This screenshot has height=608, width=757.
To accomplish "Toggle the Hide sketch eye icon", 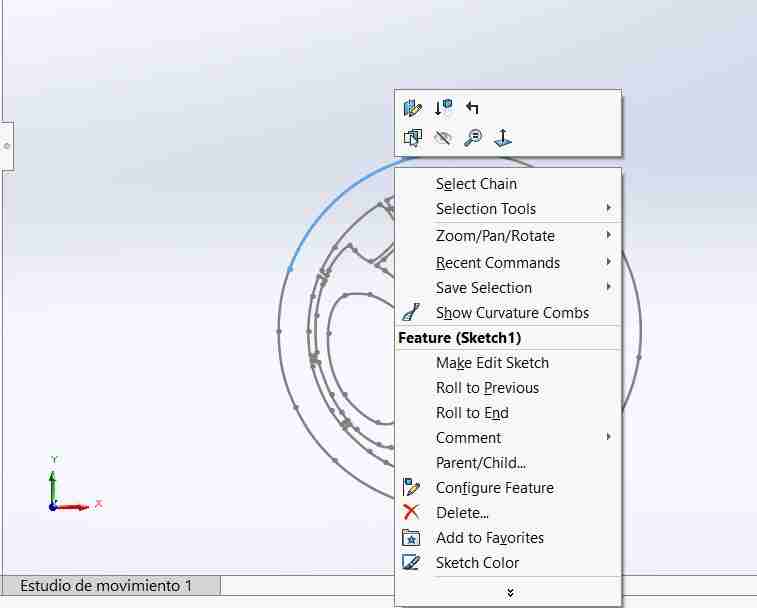I will [442, 138].
